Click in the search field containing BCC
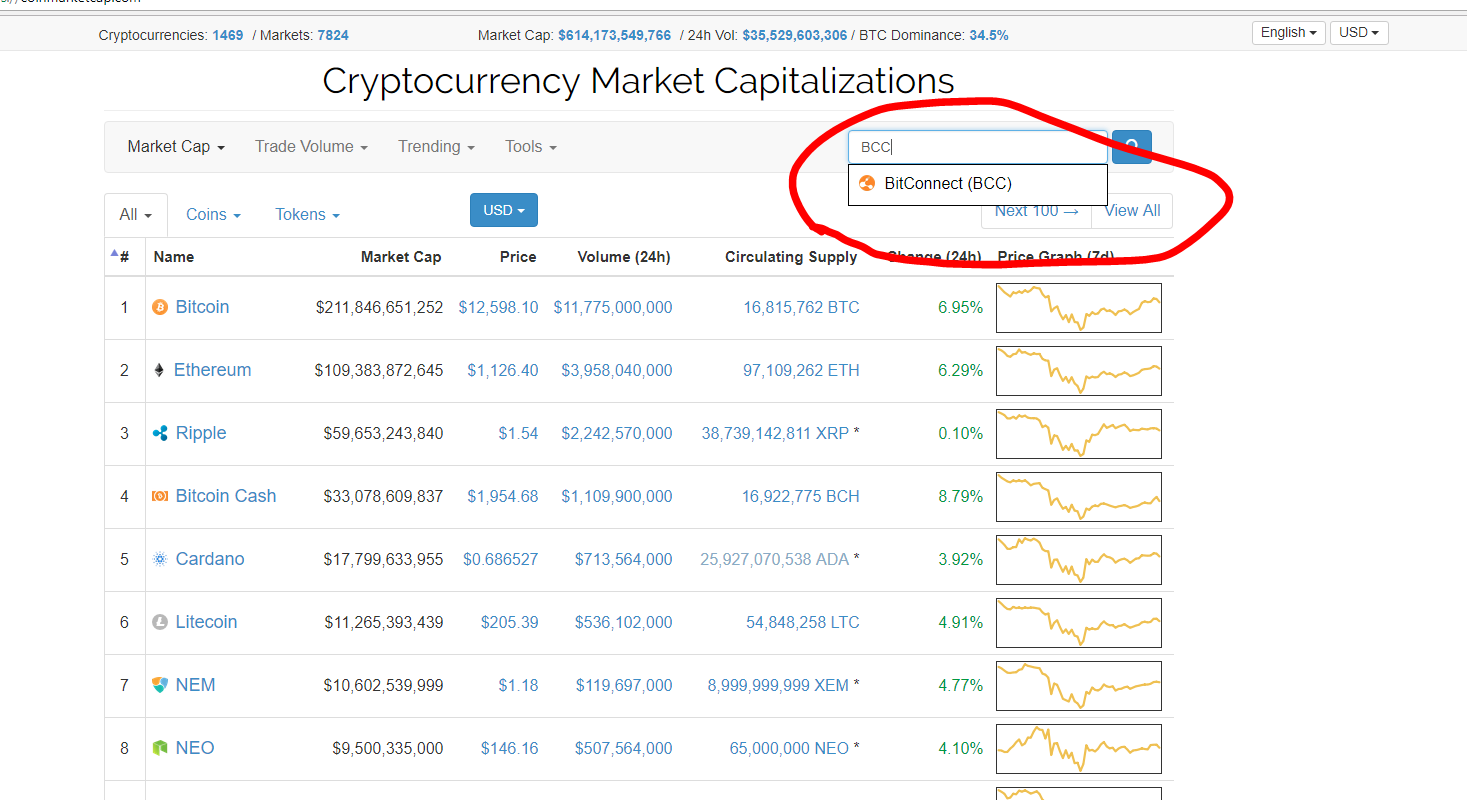The width and height of the screenshot is (1467, 800). click(x=978, y=147)
